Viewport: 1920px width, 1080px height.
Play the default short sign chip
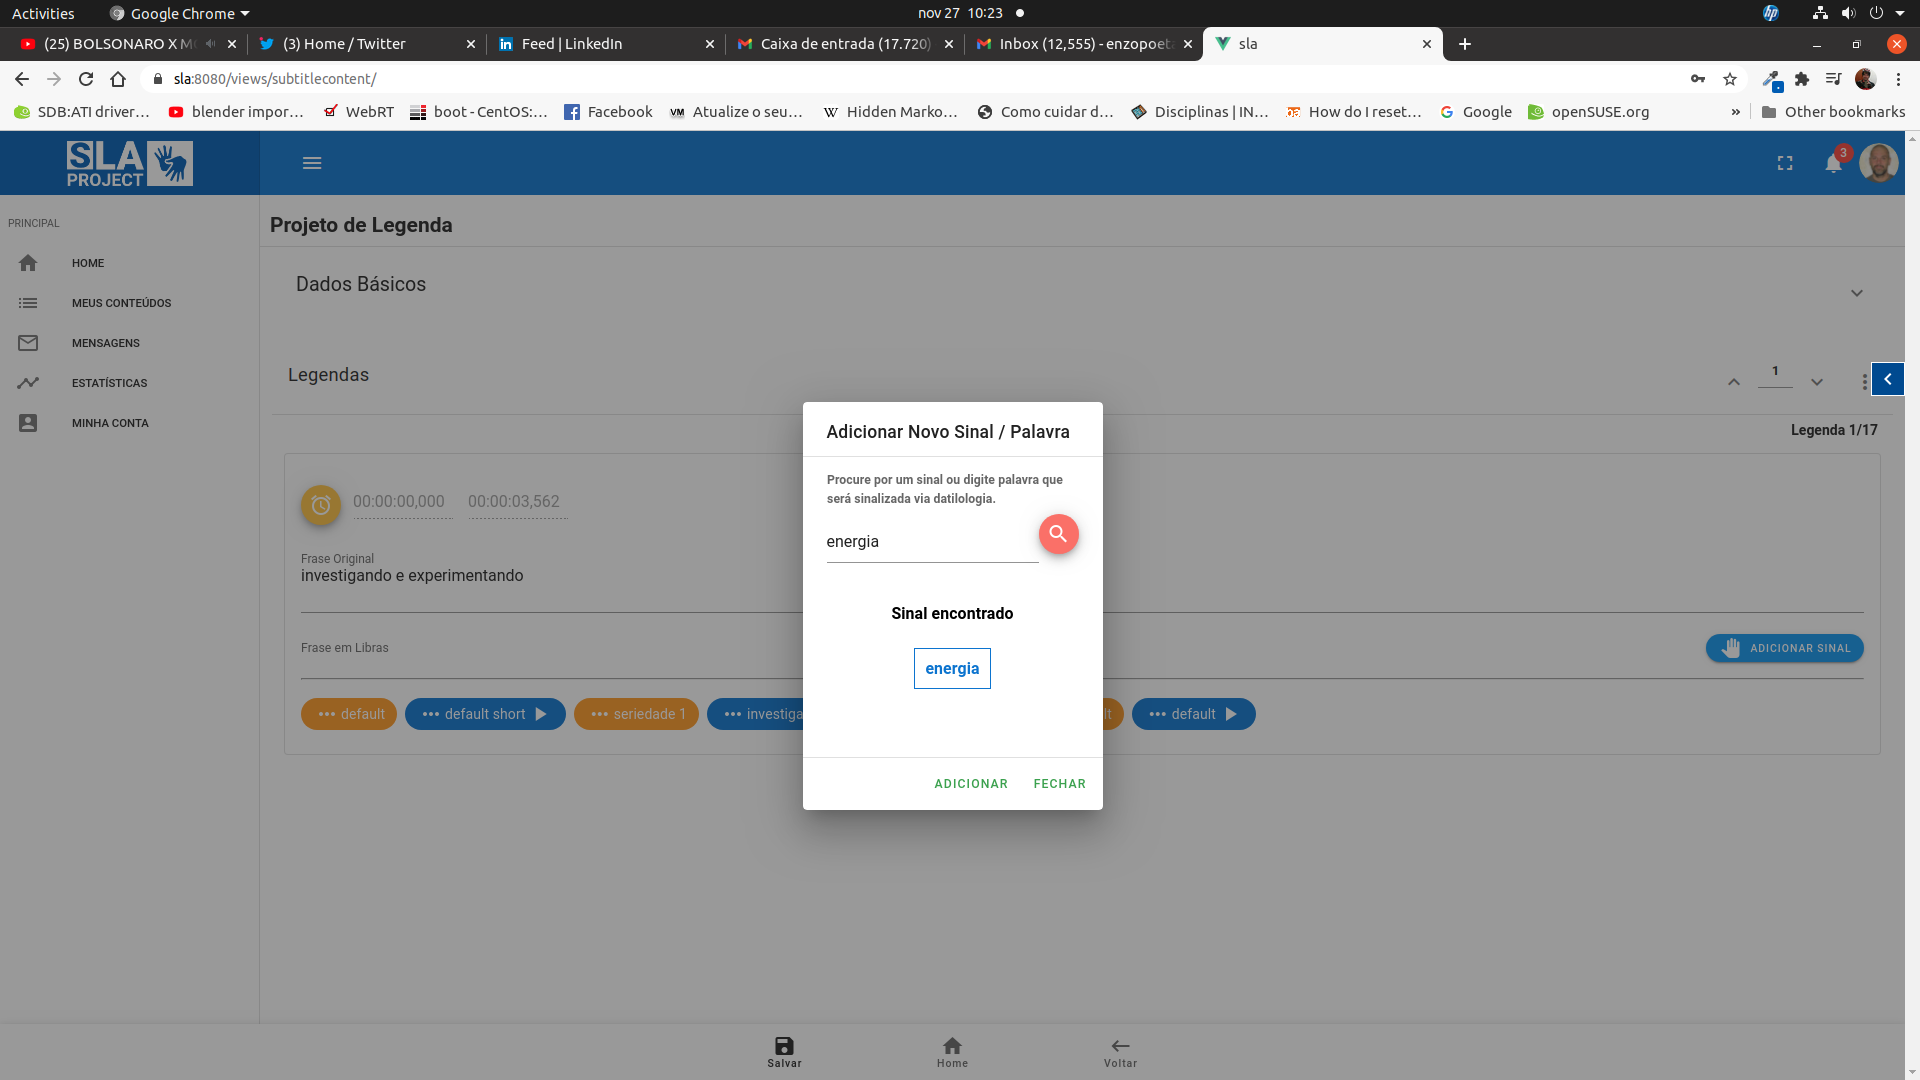tap(541, 714)
